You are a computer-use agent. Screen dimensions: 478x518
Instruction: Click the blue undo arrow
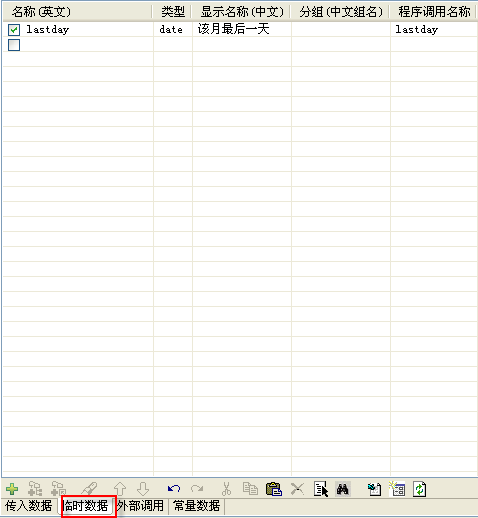pyautogui.click(x=174, y=489)
